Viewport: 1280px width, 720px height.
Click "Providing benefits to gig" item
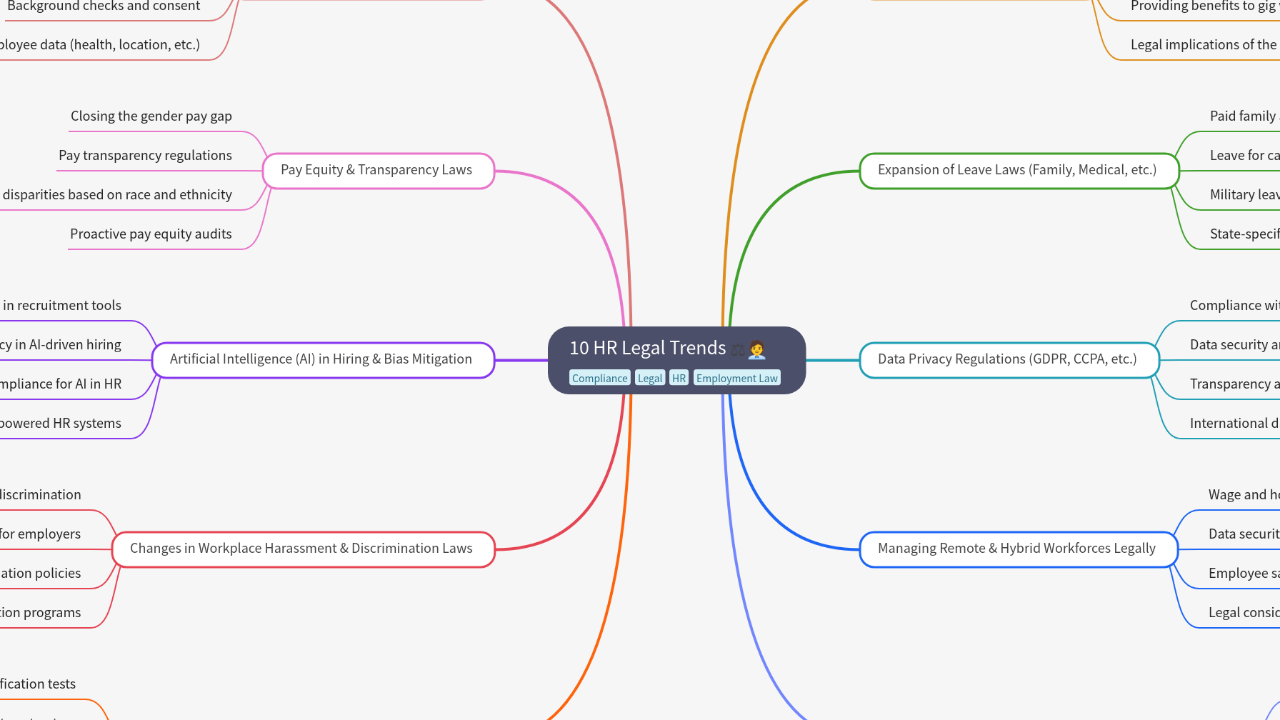(x=1205, y=6)
